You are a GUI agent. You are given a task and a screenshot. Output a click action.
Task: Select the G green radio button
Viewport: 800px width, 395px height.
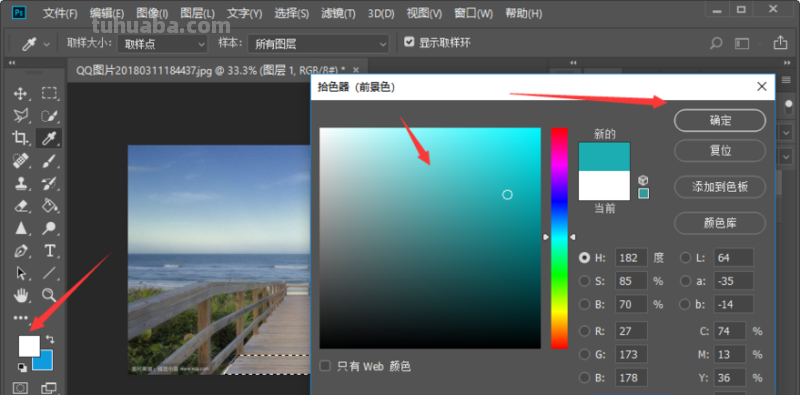(584, 354)
